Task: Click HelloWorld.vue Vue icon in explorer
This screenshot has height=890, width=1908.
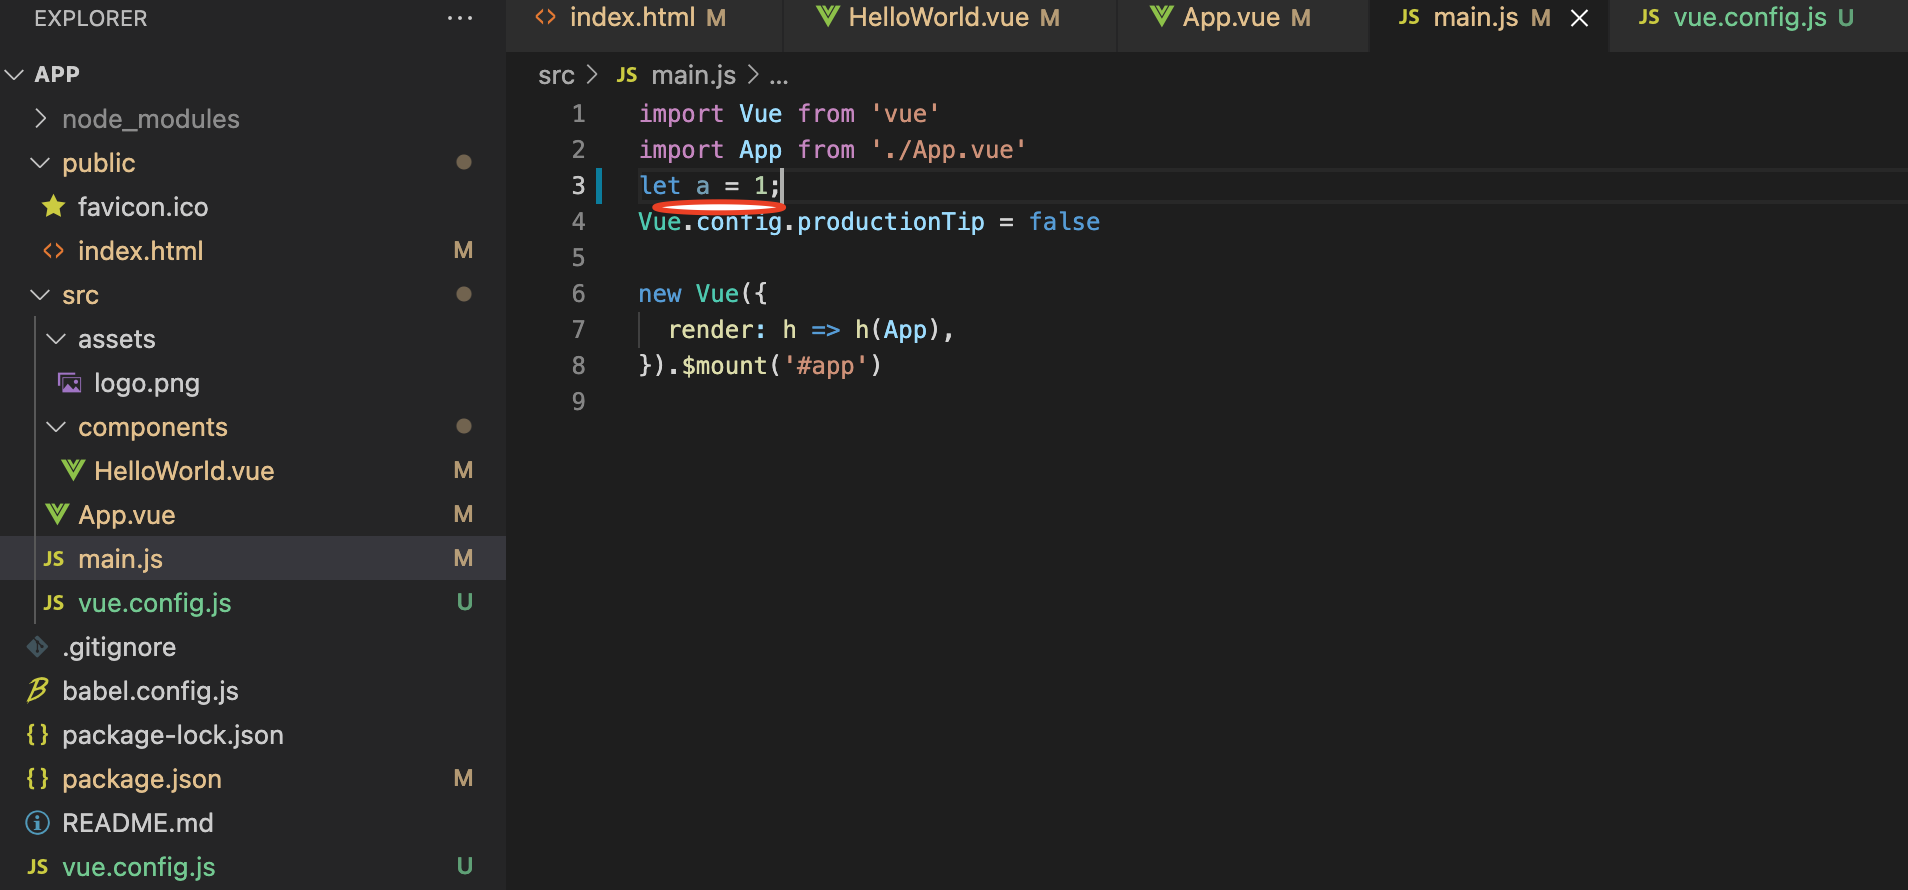Action: [72, 470]
